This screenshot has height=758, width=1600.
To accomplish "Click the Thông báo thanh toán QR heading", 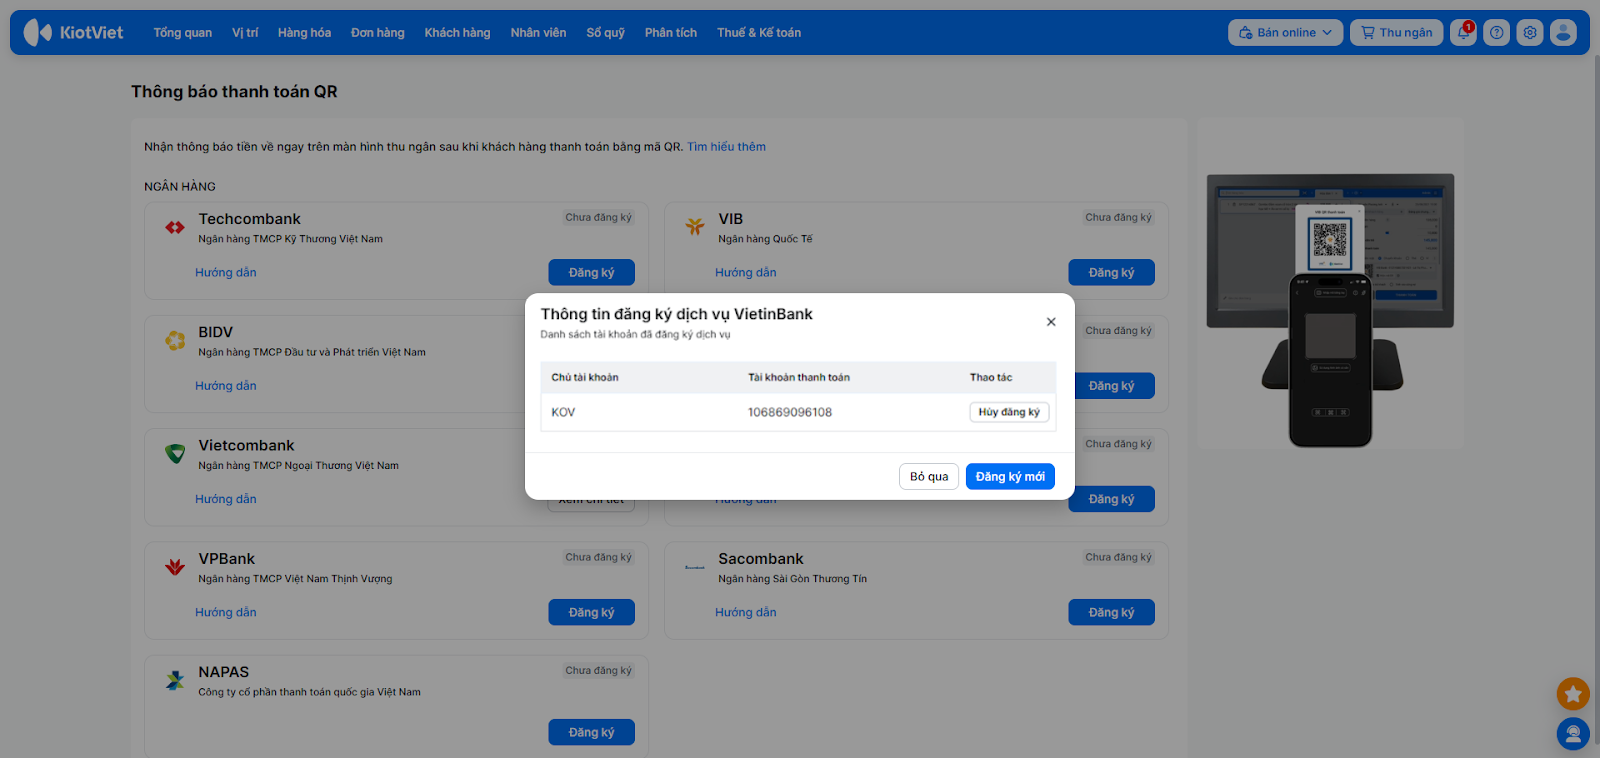I will pos(234,92).
